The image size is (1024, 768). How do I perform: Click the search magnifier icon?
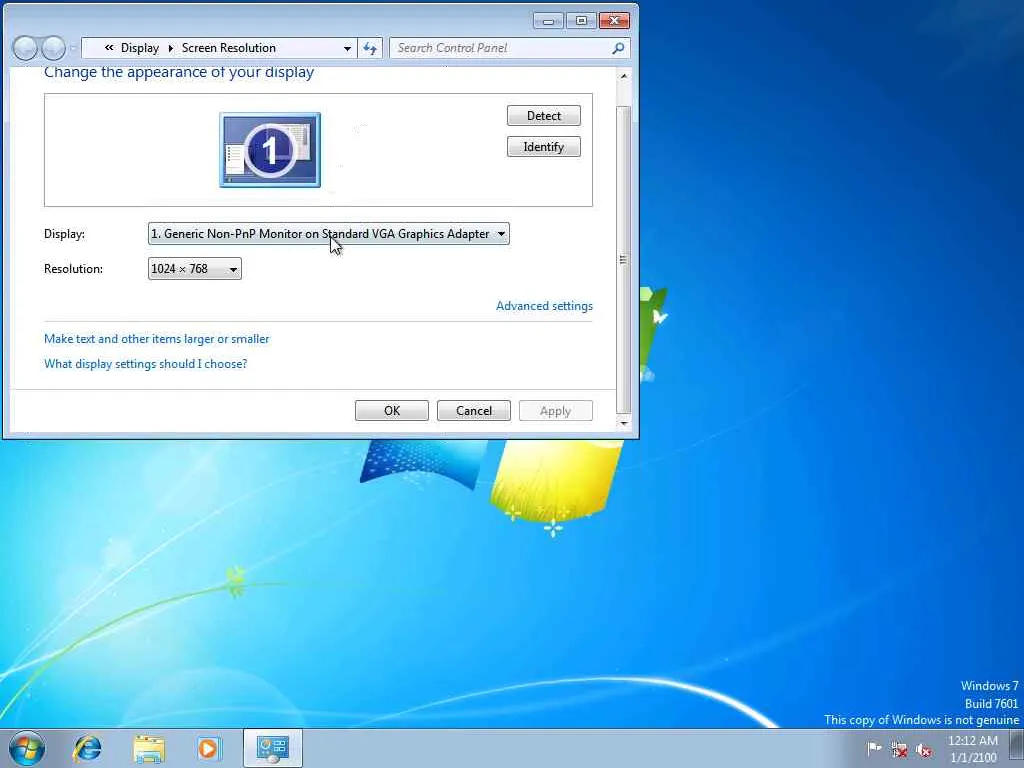(x=618, y=48)
